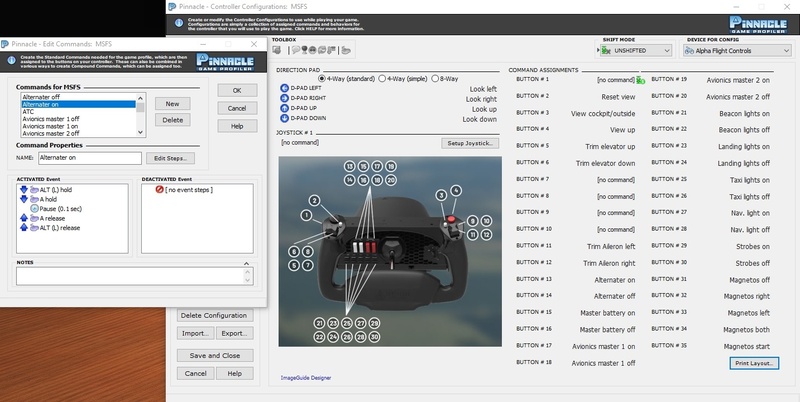Click the first icon in the Toolbox

277,50
